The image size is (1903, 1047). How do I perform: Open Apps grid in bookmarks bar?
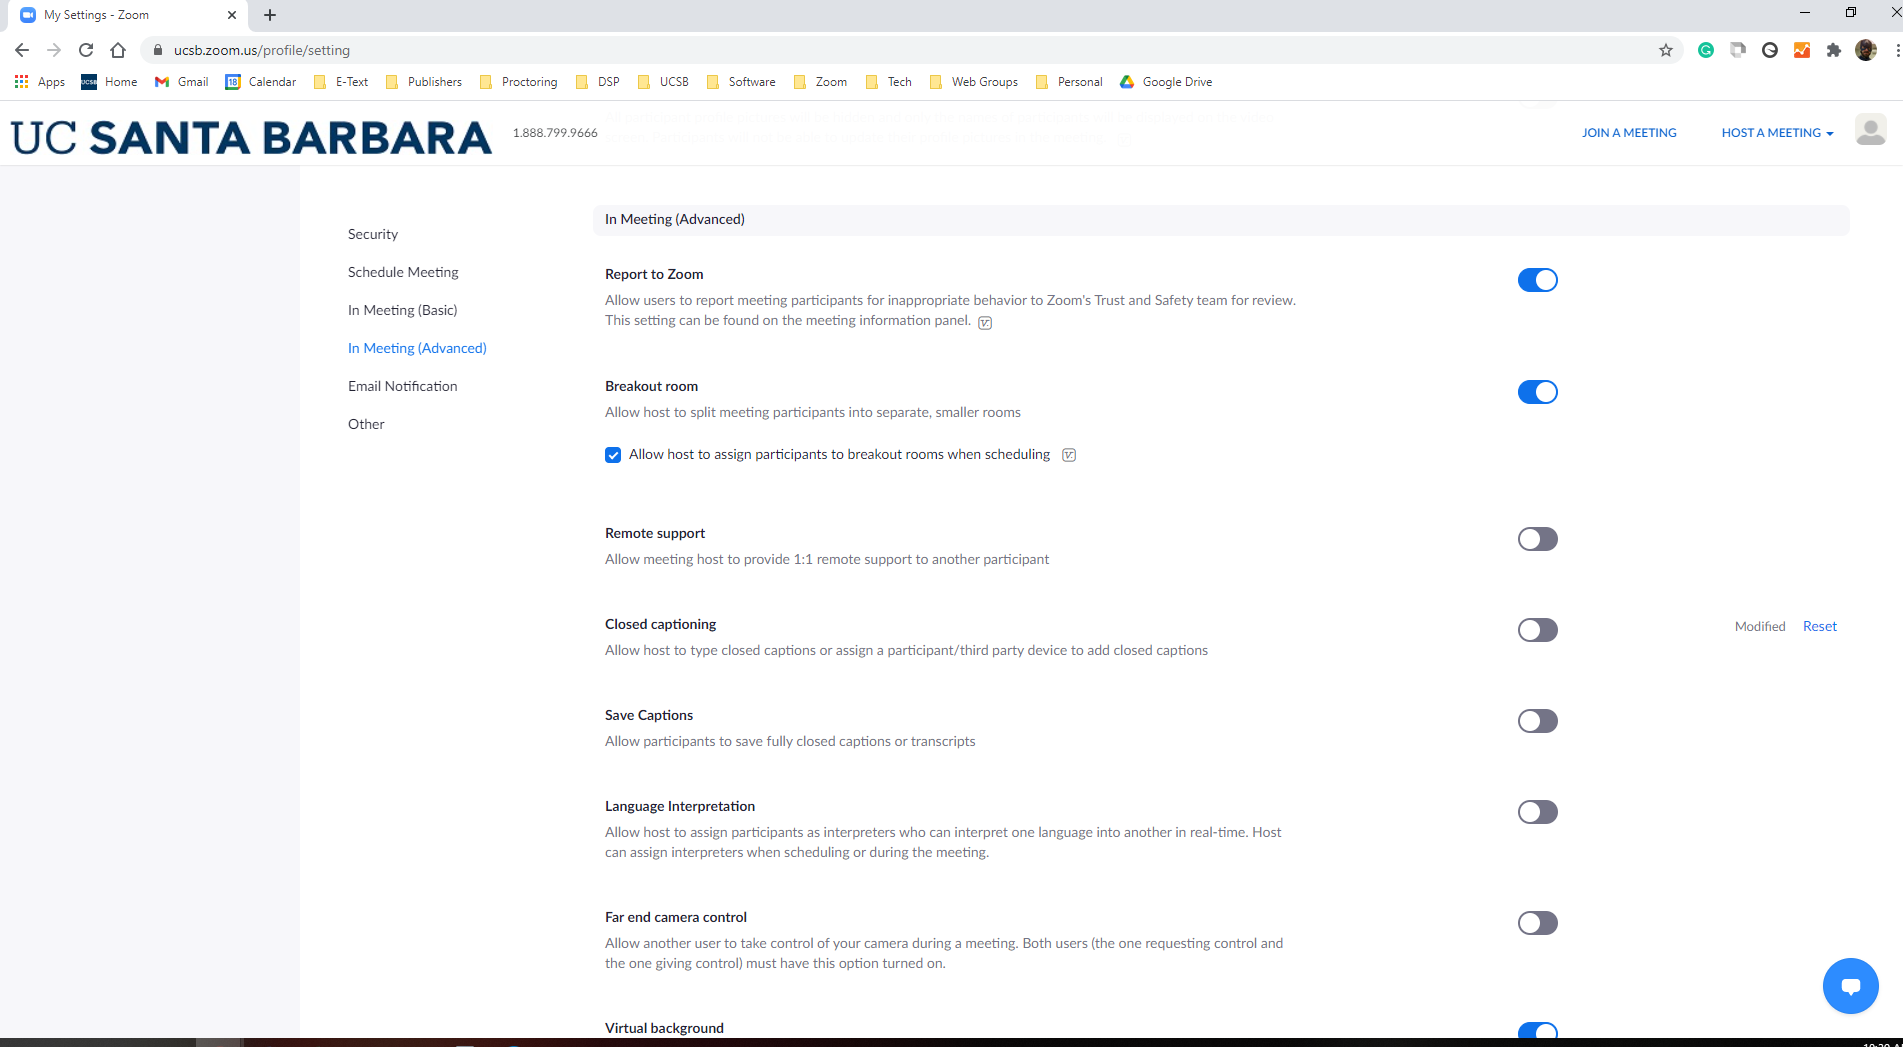(x=40, y=82)
